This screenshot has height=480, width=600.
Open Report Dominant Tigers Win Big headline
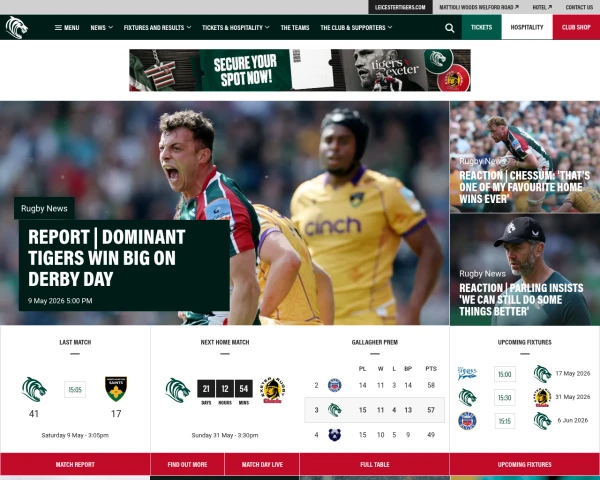coord(107,258)
